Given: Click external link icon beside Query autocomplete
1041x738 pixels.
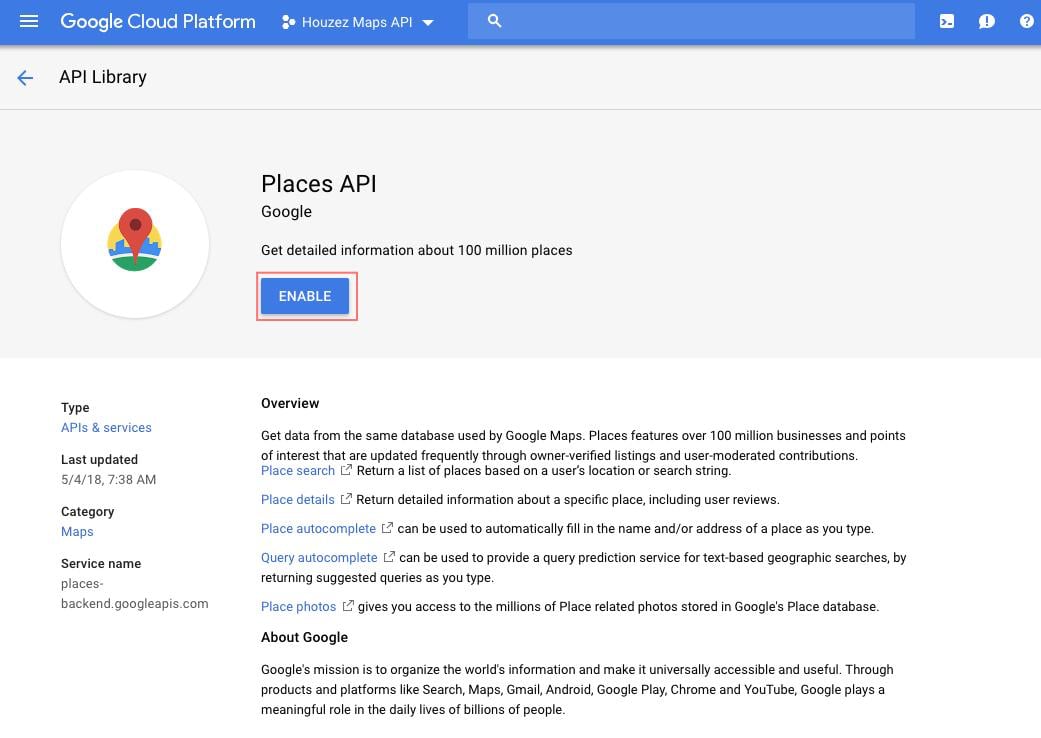Looking at the screenshot, I should (389, 557).
